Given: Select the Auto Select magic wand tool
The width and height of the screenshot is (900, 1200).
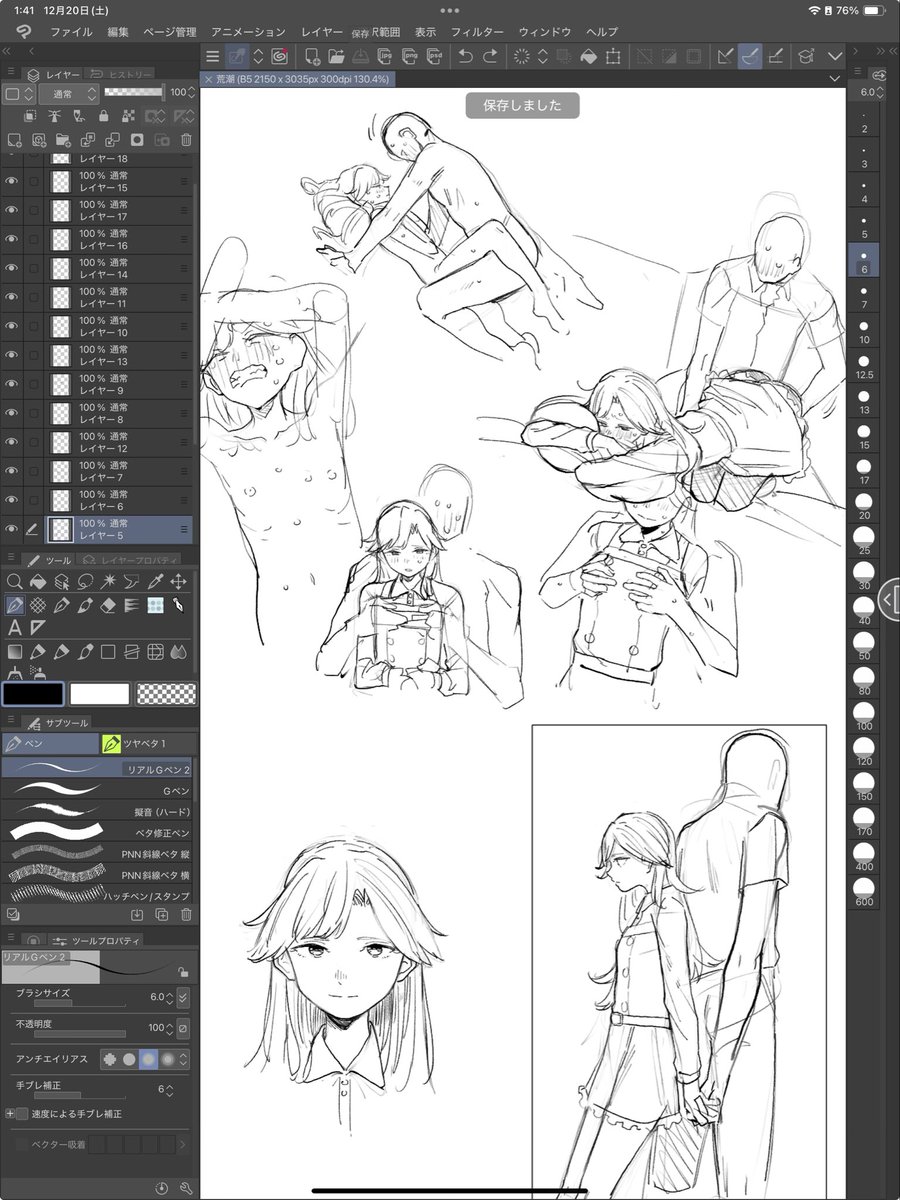Looking at the screenshot, I should click(x=108, y=581).
